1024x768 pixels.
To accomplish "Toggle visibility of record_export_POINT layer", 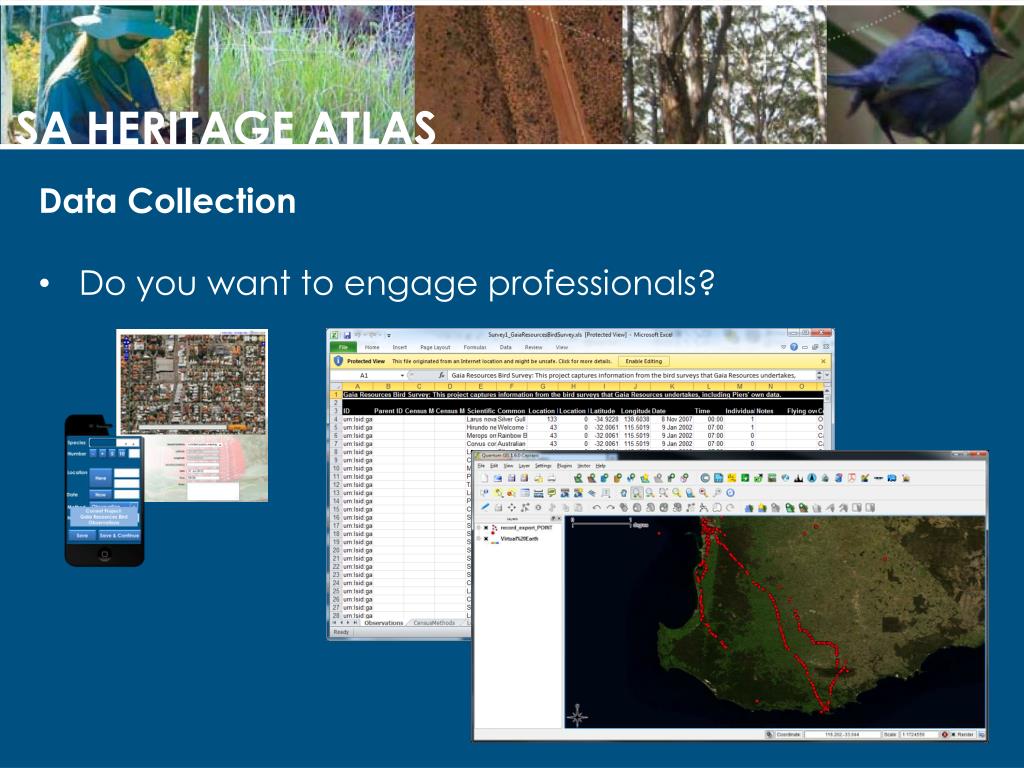I will tap(486, 528).
